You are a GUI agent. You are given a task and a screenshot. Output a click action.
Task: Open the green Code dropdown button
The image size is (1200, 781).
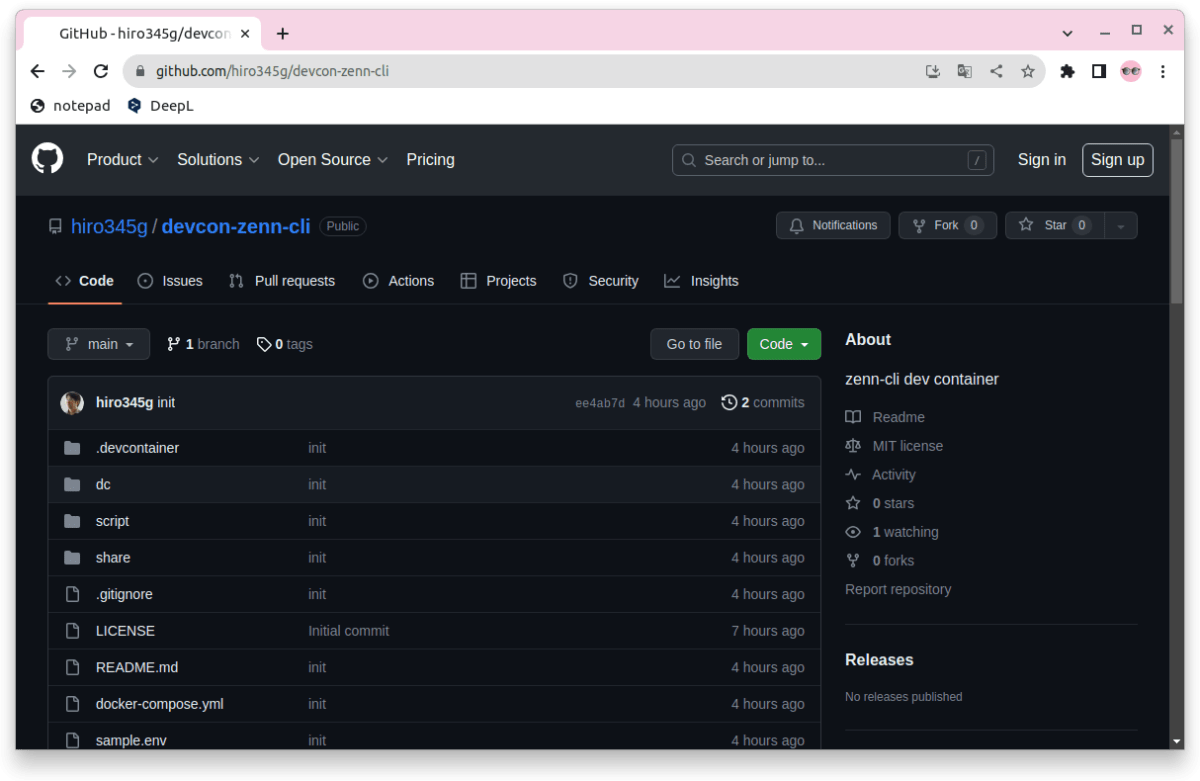click(784, 344)
